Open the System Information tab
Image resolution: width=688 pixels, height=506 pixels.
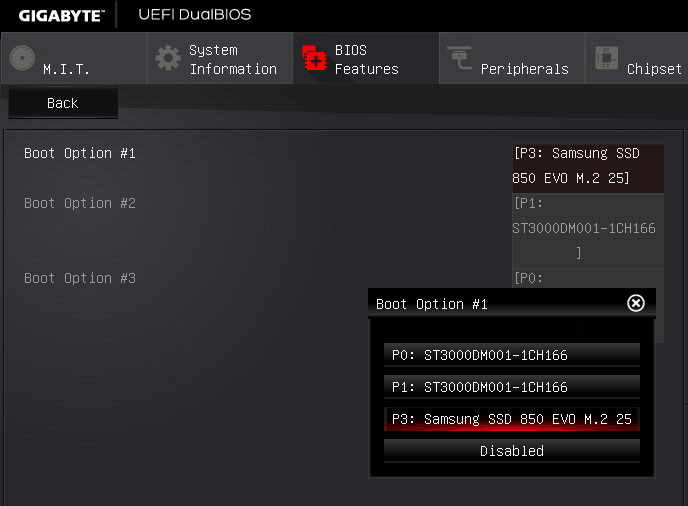pyautogui.click(x=220, y=58)
